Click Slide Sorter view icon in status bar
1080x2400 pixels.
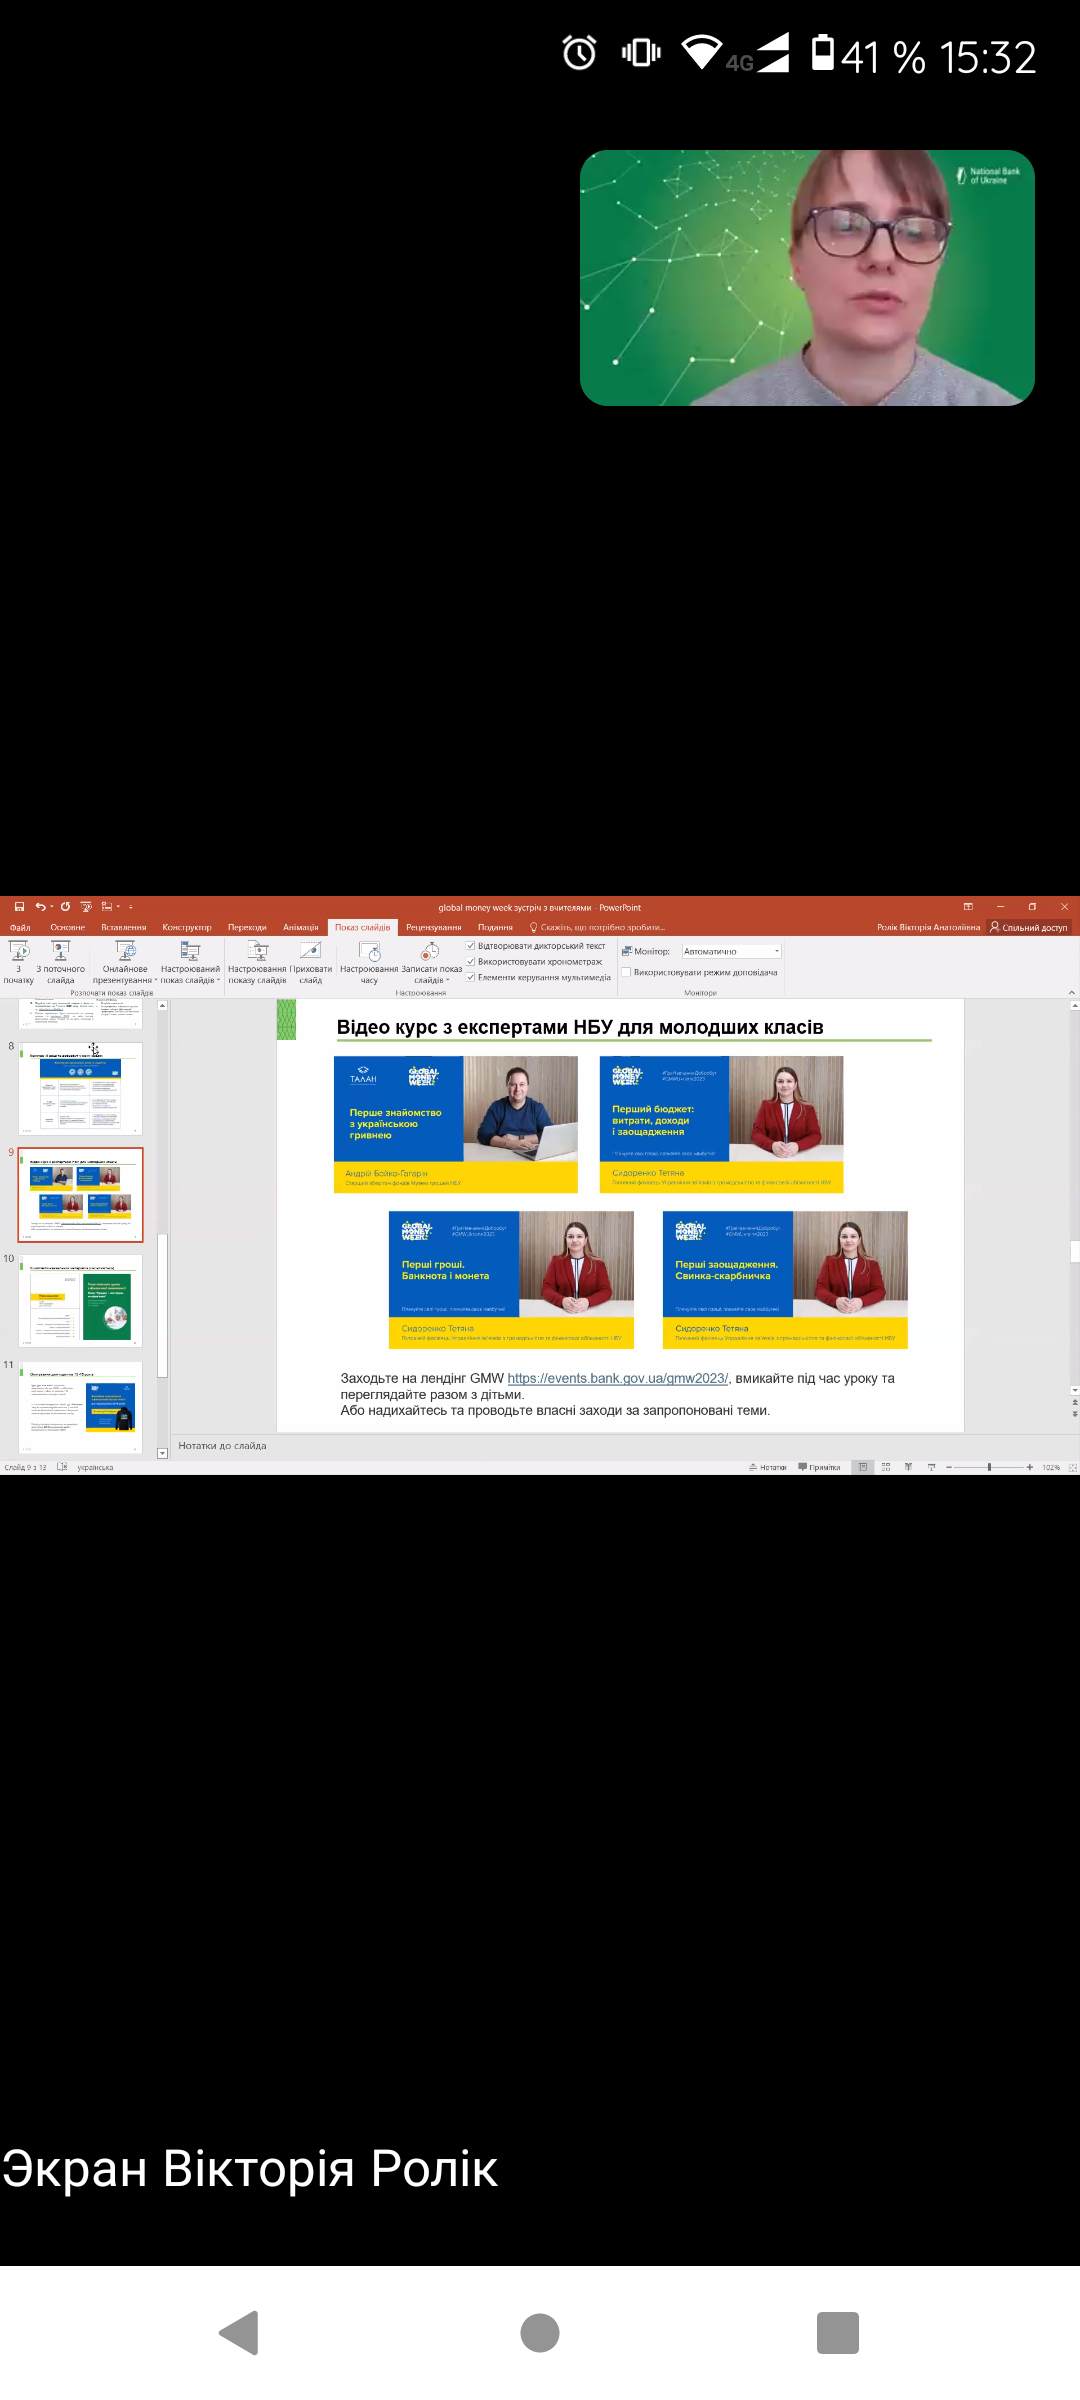(x=886, y=1467)
